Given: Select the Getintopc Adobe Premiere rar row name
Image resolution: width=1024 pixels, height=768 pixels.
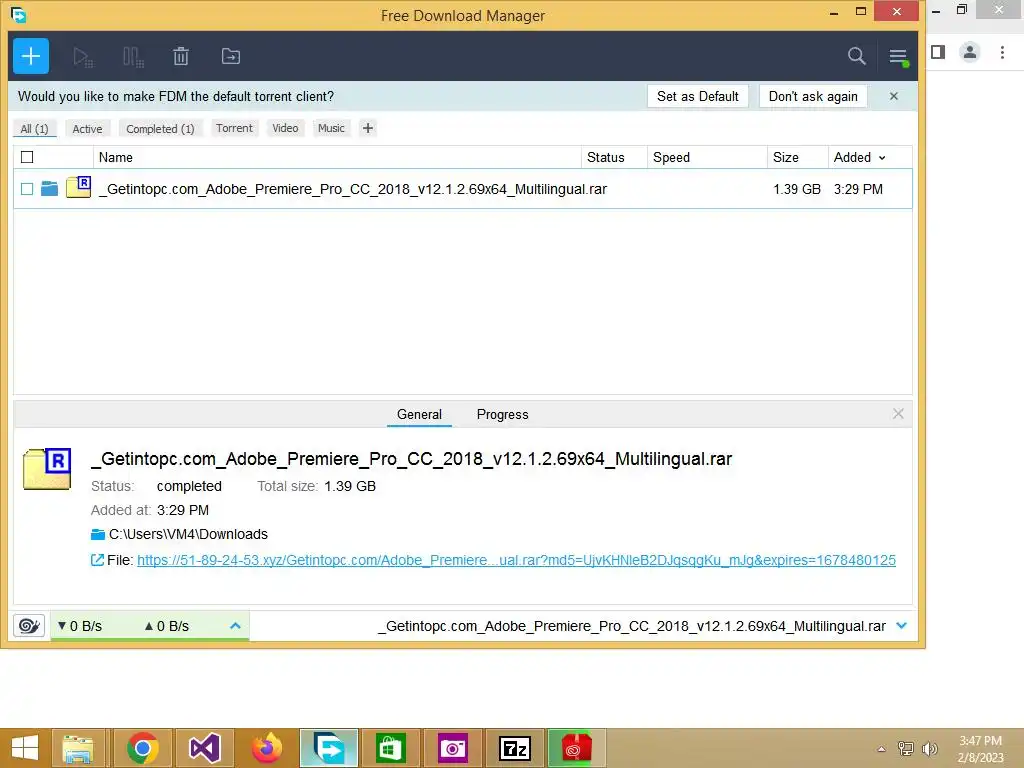Looking at the screenshot, I should [353, 189].
